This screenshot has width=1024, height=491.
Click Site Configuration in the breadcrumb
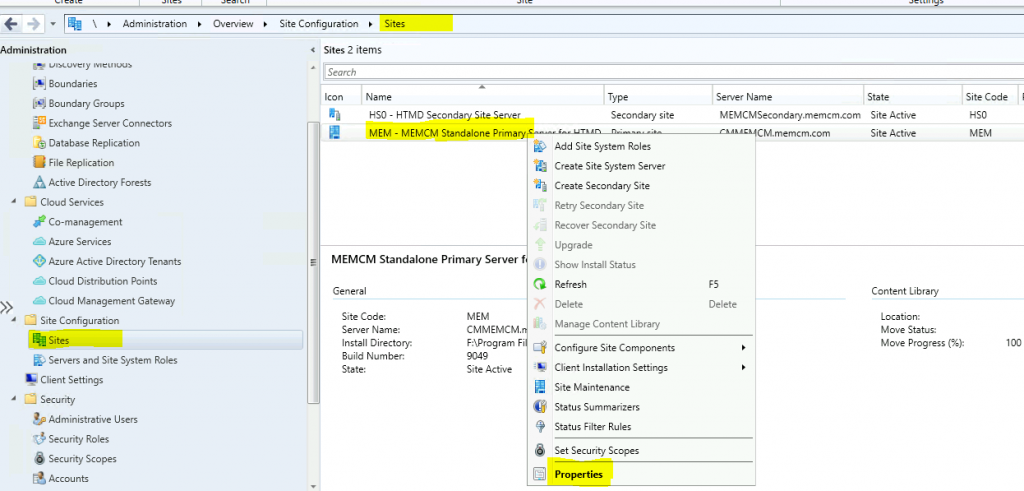319,24
